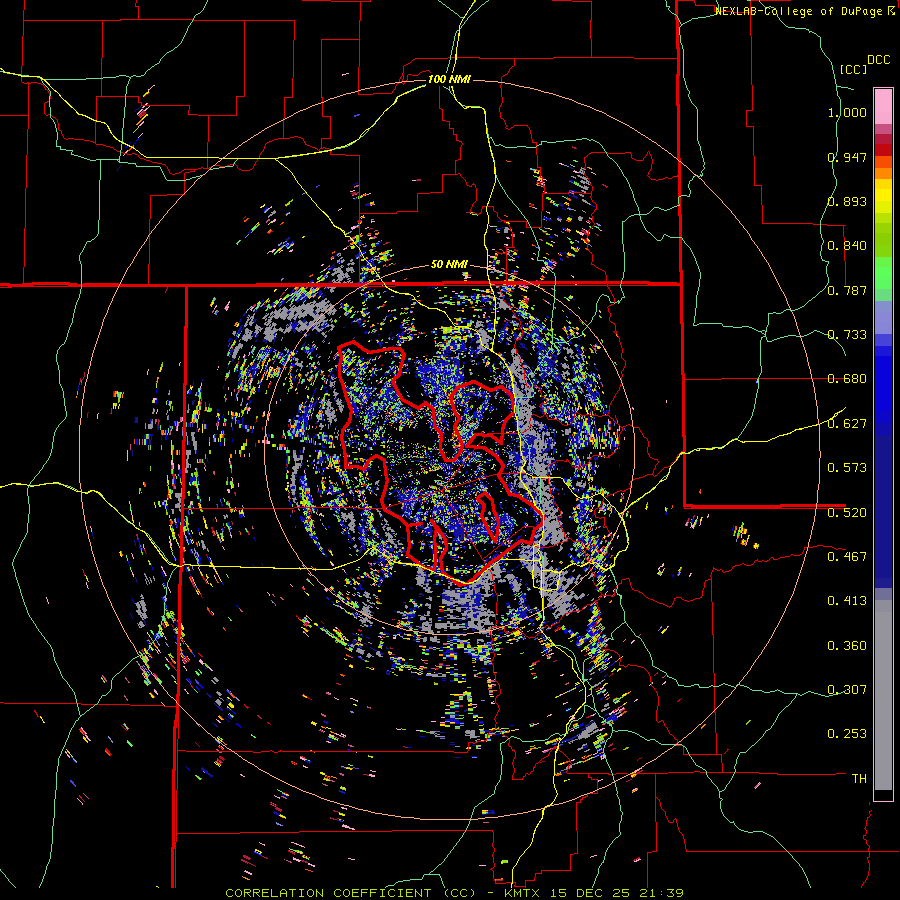Click the 0.733 value on the color scale
The width and height of the screenshot is (900, 900).
point(847,335)
